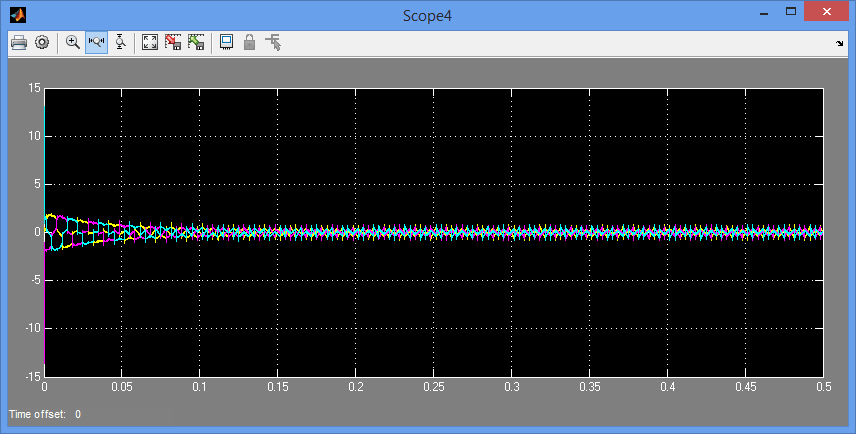Open the signal selector icon

click(273, 42)
